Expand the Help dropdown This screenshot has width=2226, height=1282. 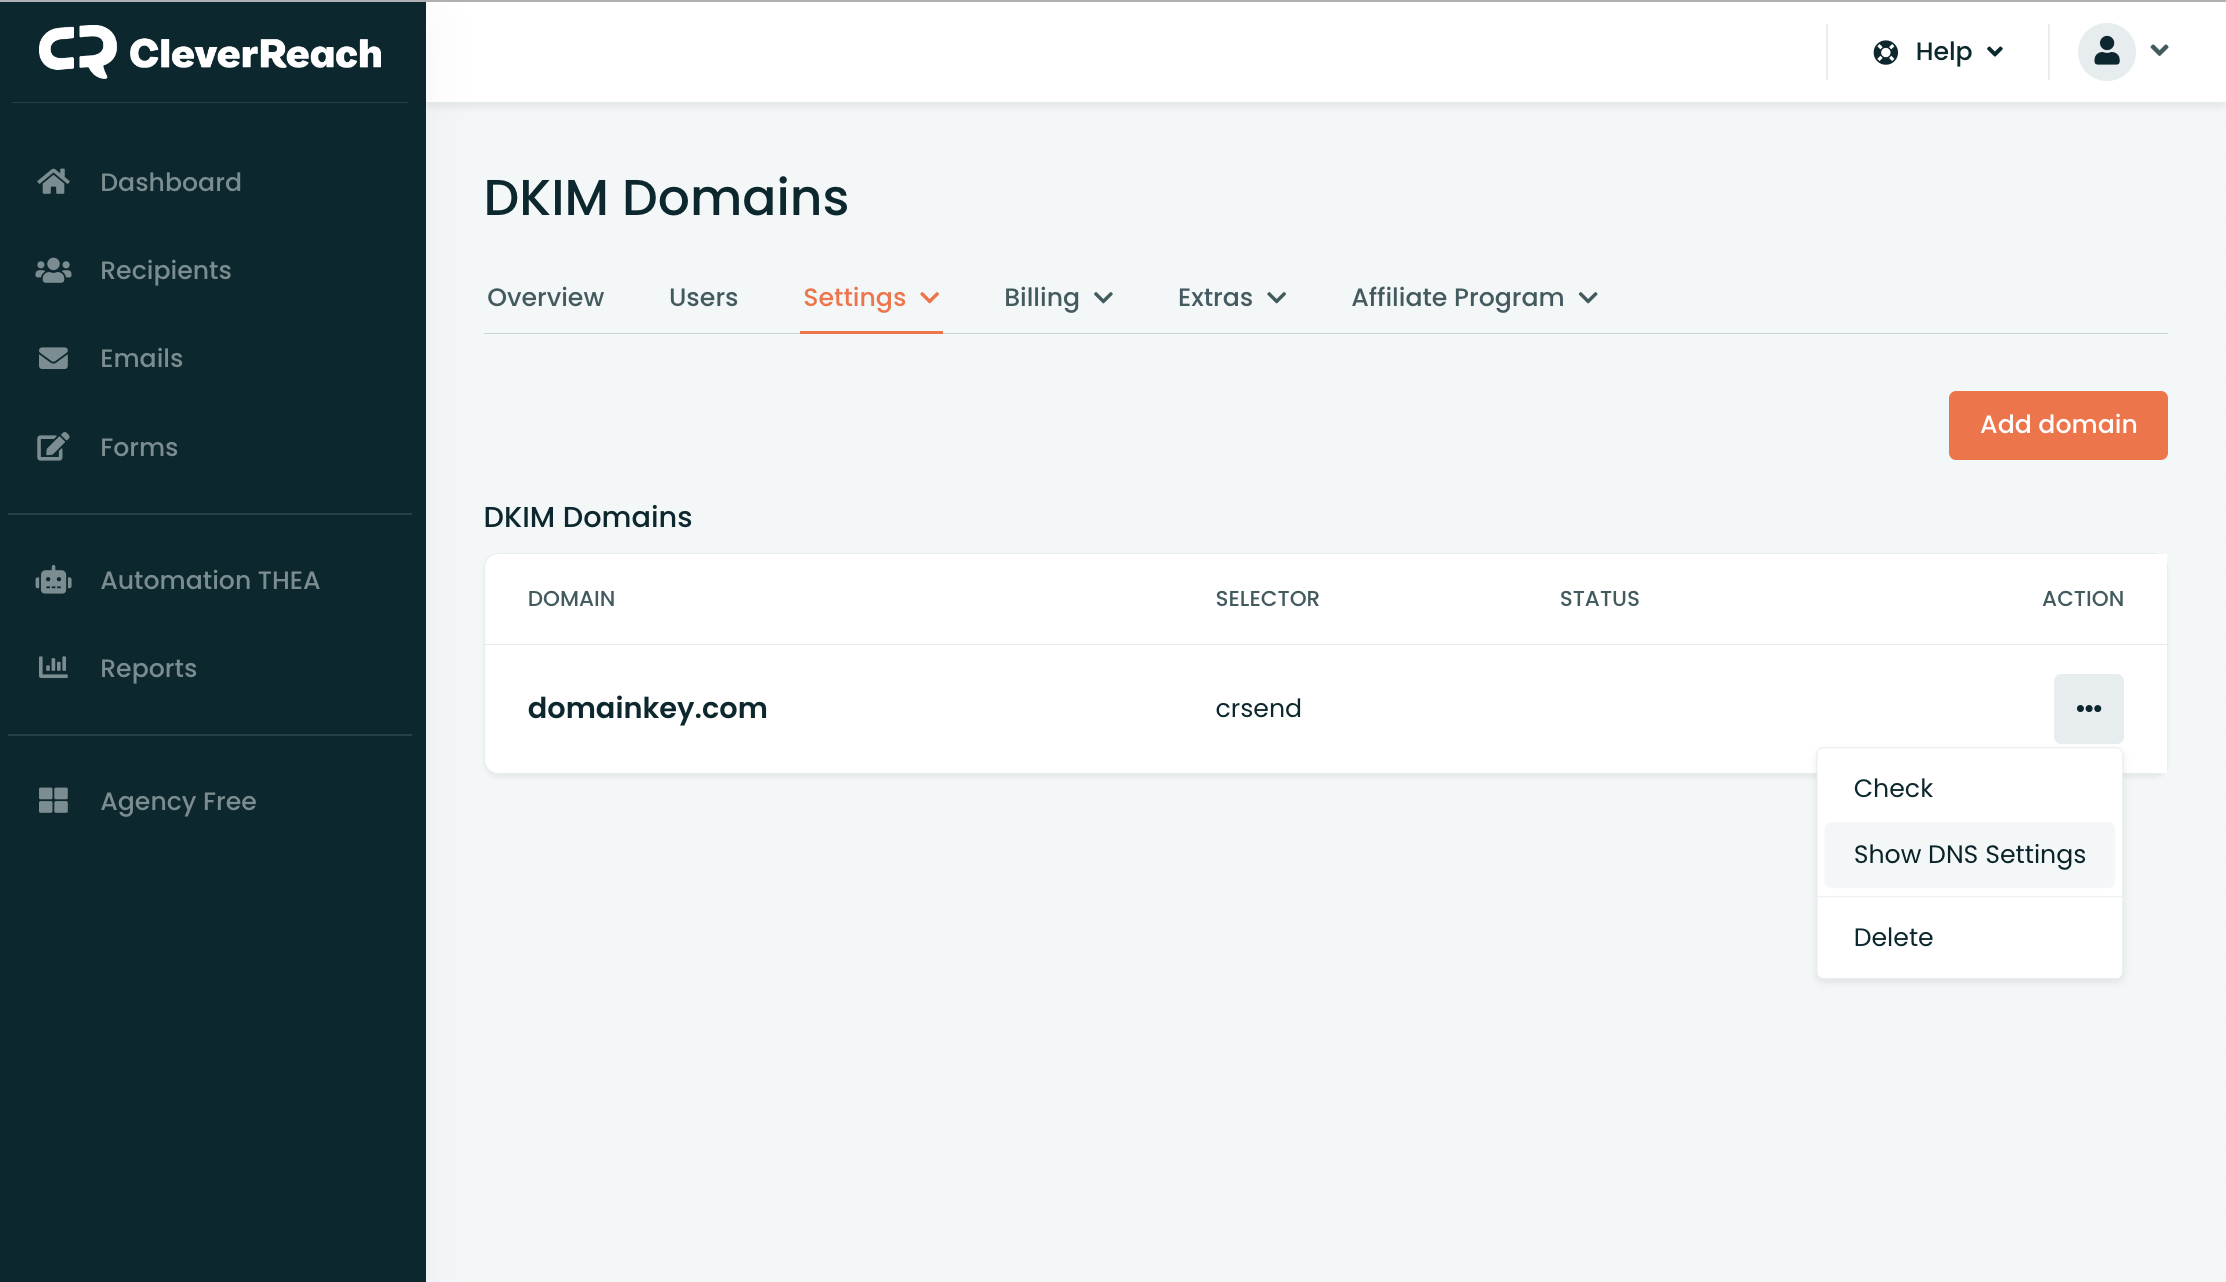pyautogui.click(x=1939, y=52)
